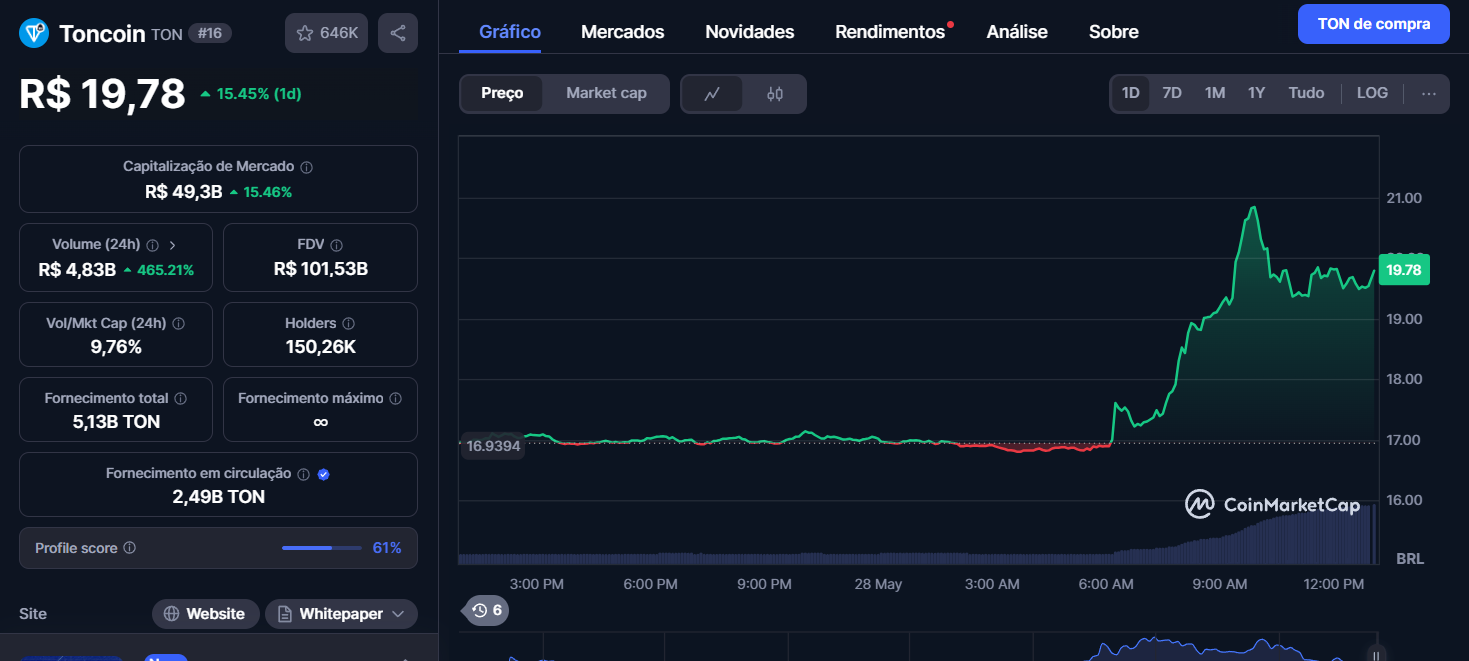The image size is (1469, 661).
Task: Switch to candlestick chart icon
Action: 775,93
